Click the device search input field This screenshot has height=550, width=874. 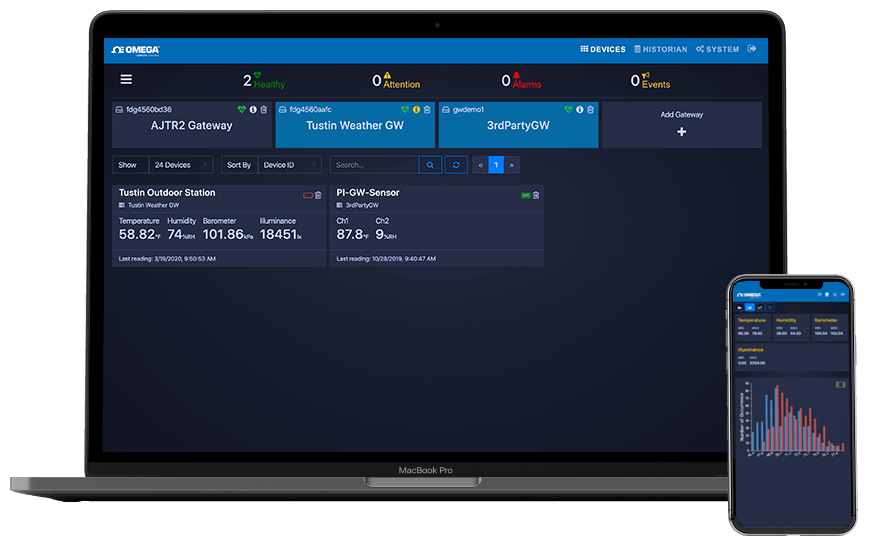[374, 165]
